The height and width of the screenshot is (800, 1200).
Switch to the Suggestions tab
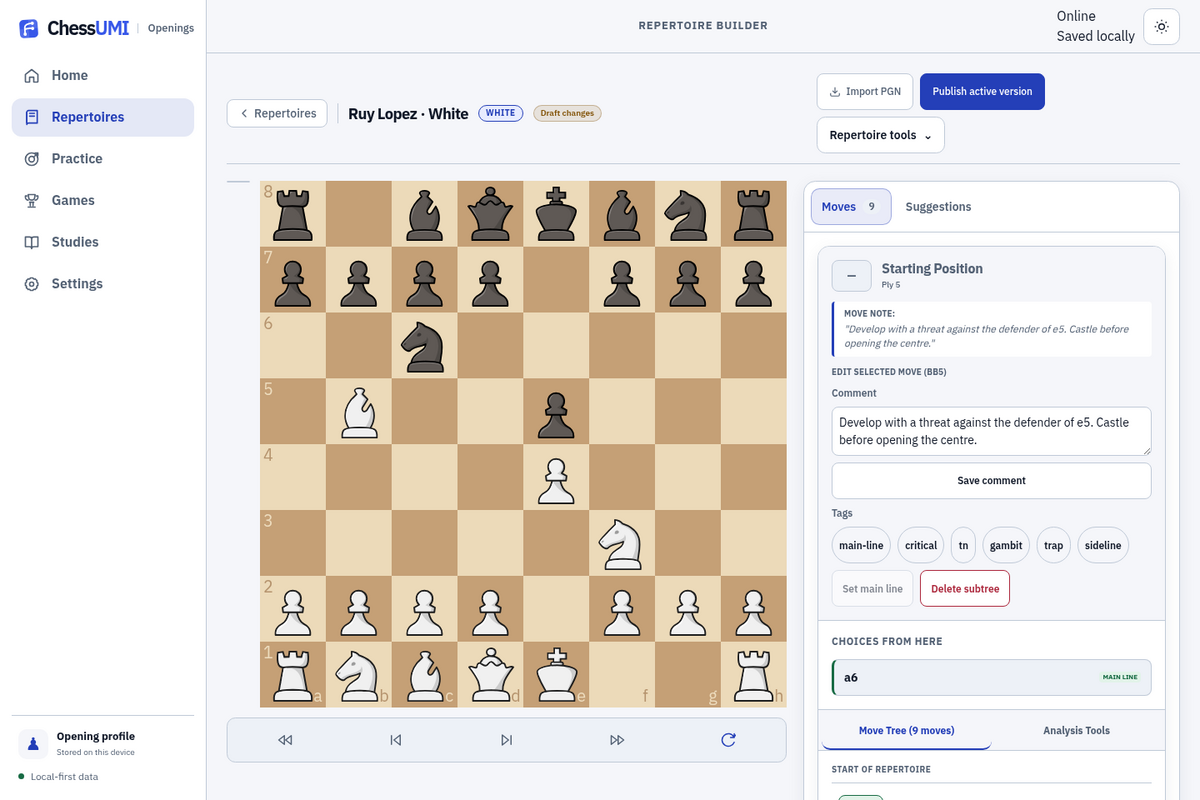point(938,206)
